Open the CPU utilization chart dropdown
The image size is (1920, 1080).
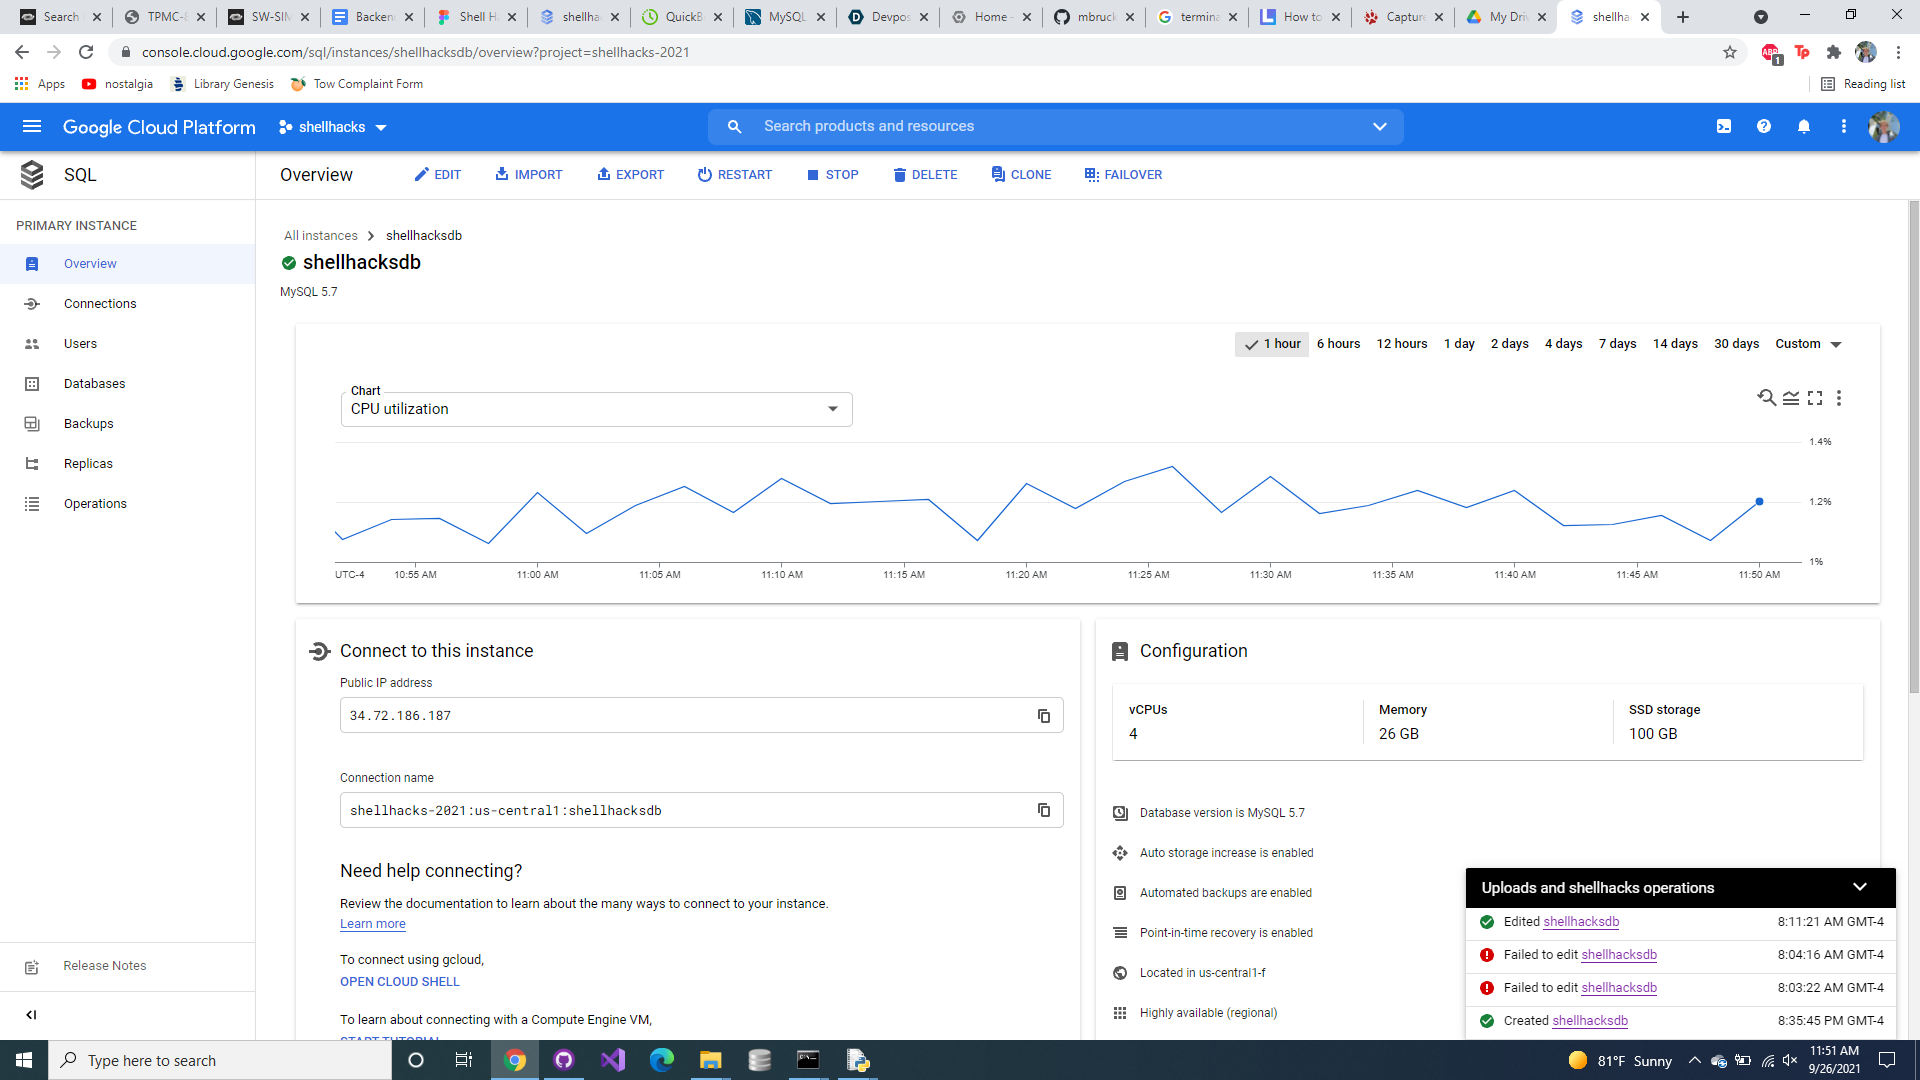(x=596, y=409)
